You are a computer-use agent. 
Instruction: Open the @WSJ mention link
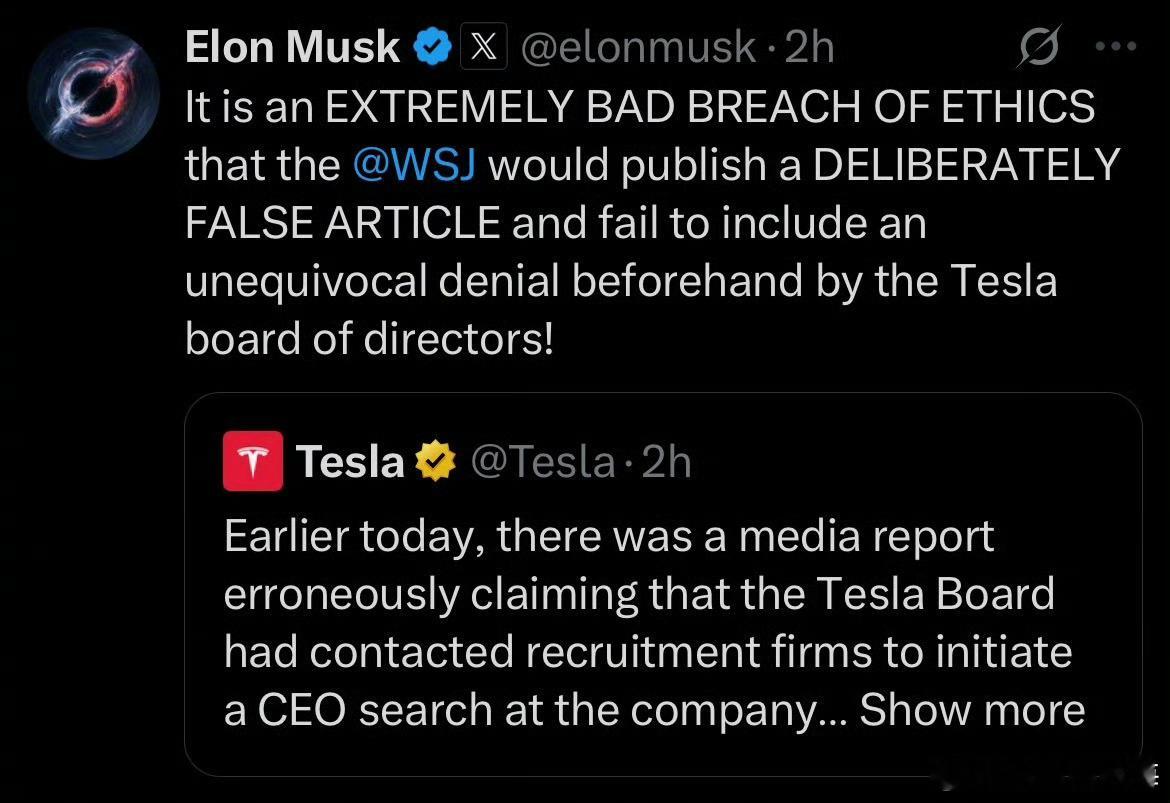pos(414,164)
